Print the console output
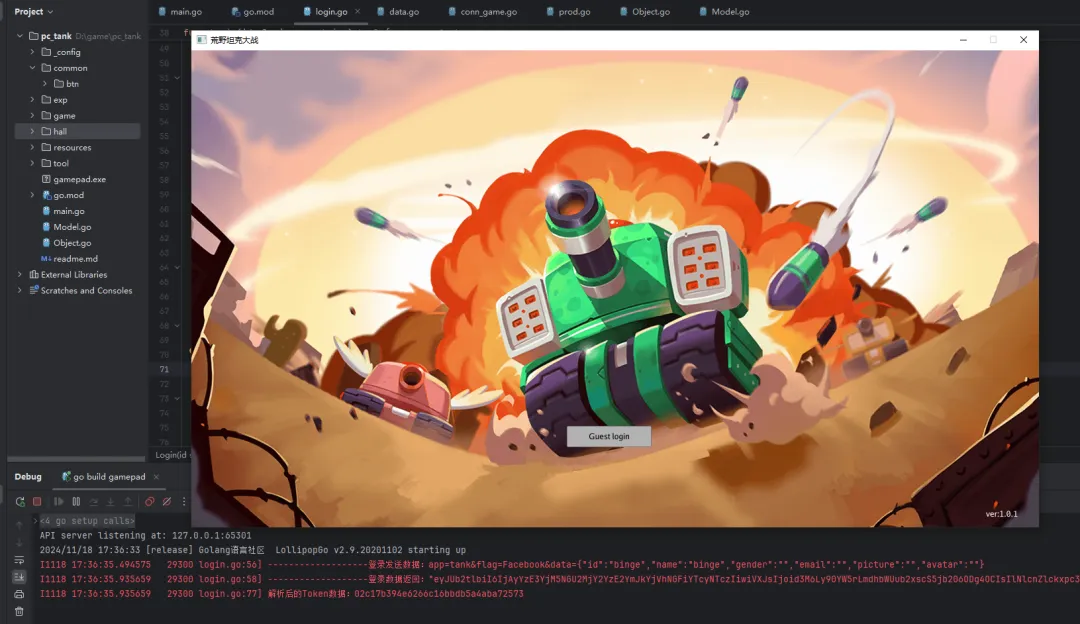 point(19,594)
